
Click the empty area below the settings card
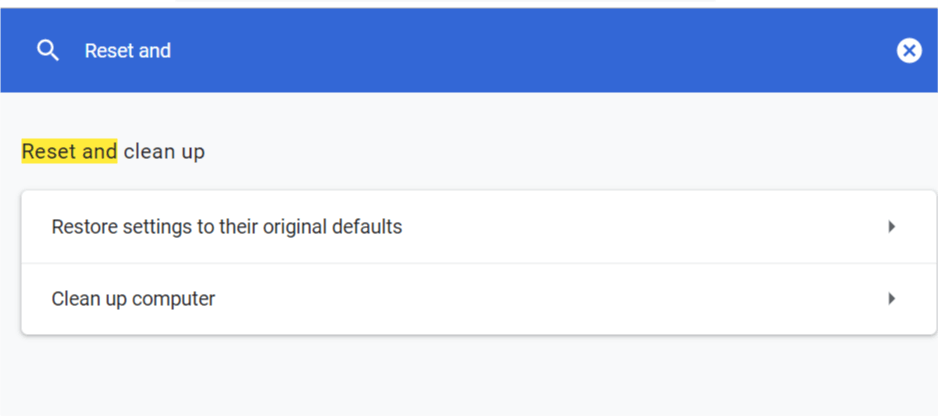pyautogui.click(x=479, y=374)
